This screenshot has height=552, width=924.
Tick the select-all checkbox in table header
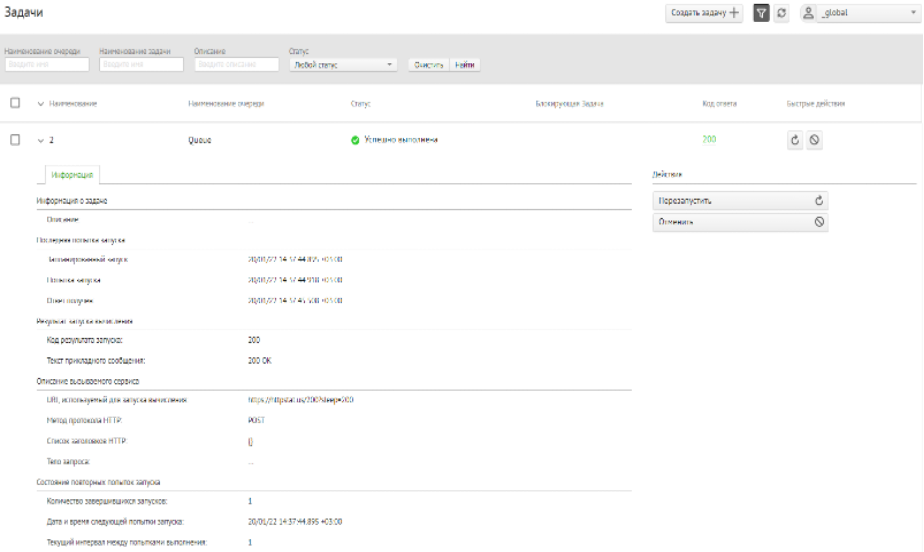15,103
